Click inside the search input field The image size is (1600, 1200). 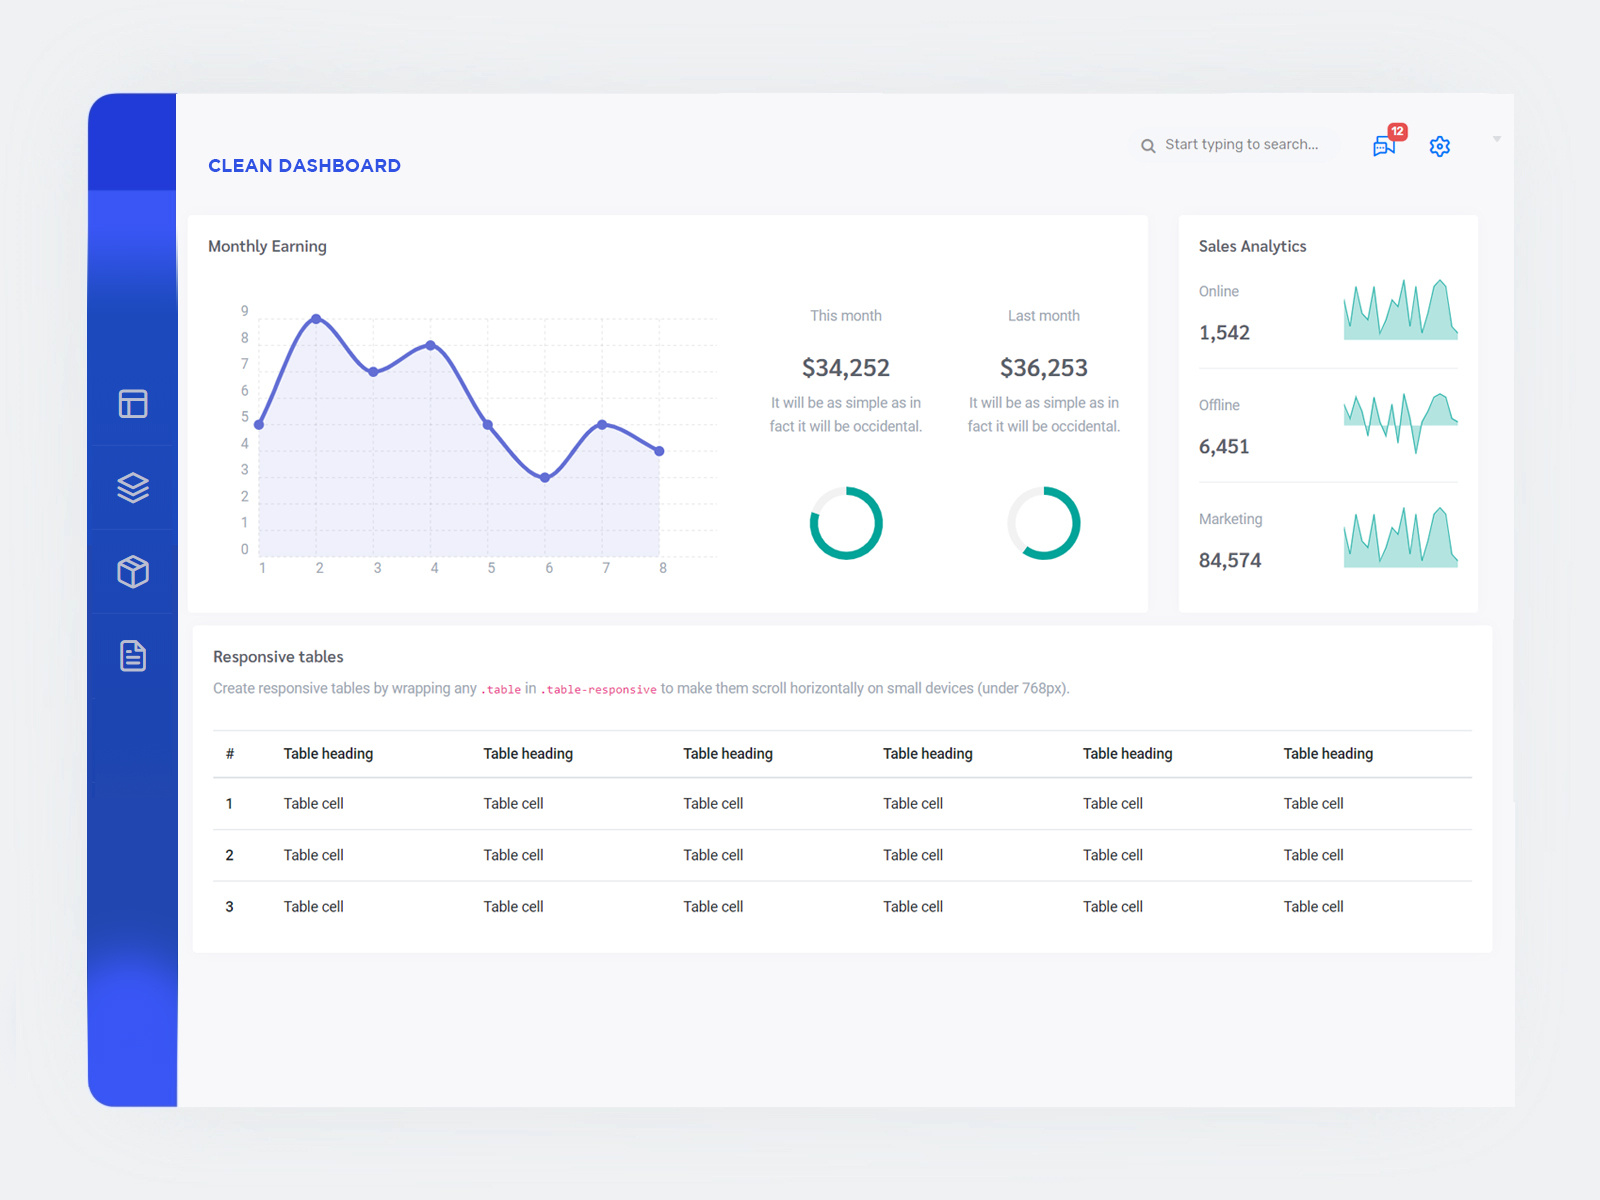(1240, 144)
